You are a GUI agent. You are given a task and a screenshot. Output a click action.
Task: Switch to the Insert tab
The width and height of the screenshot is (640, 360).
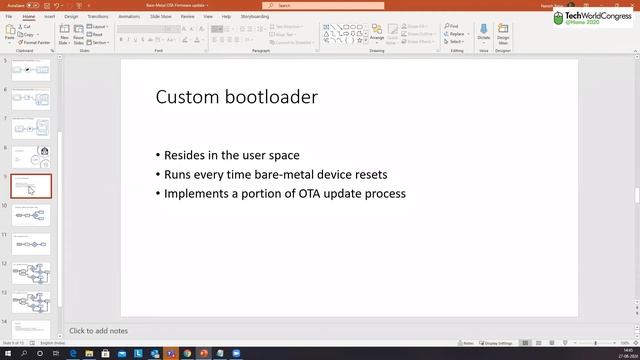pyautogui.click(x=49, y=16)
